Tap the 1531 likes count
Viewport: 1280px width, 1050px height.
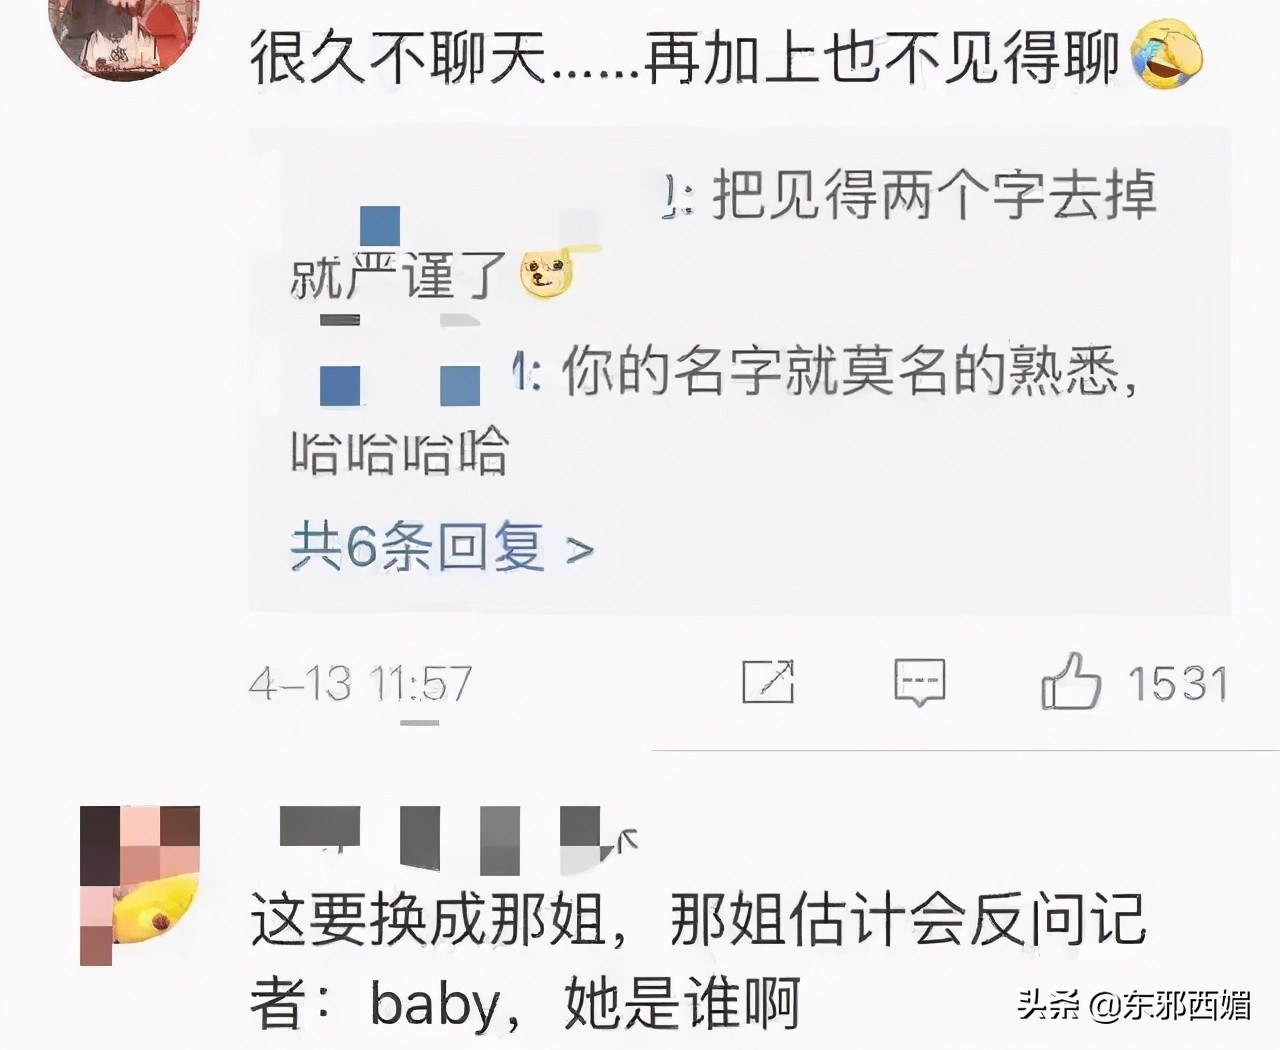1177,684
